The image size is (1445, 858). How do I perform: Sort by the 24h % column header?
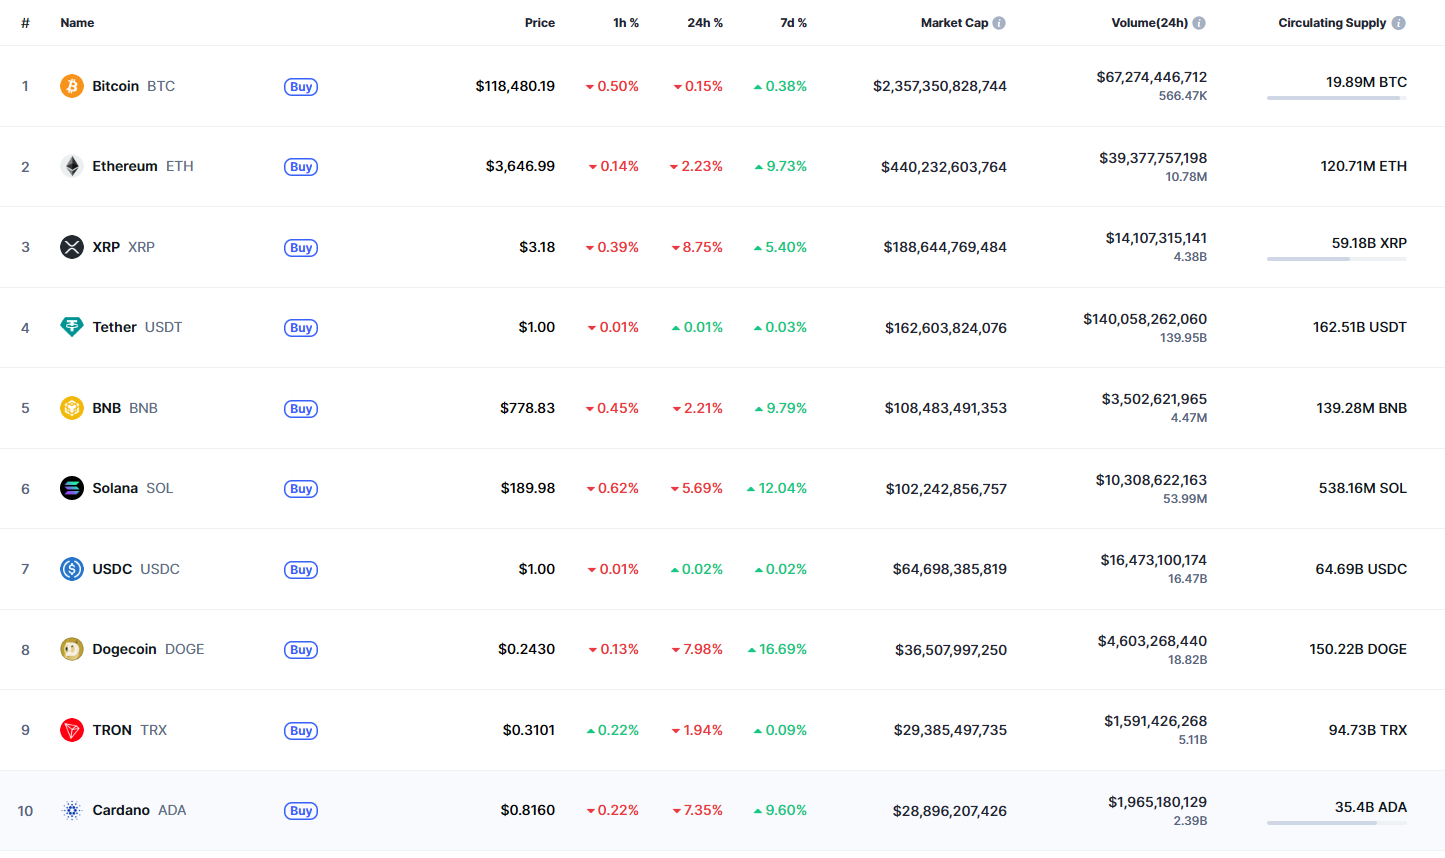point(705,23)
